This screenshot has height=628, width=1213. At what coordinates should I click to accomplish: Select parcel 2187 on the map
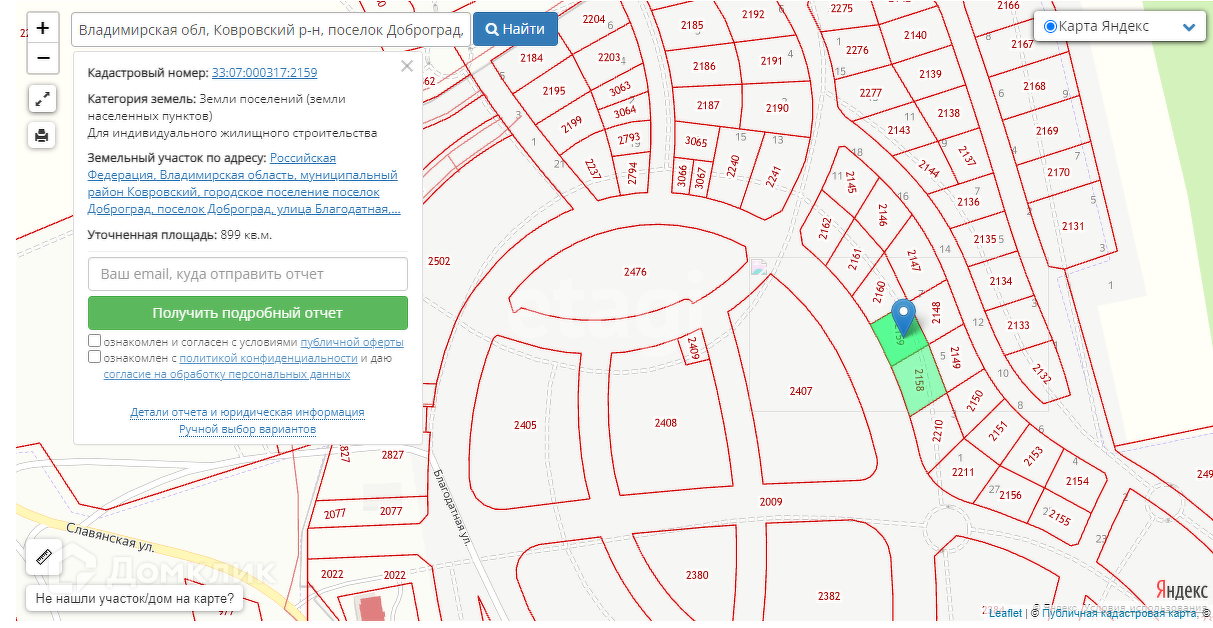point(708,105)
